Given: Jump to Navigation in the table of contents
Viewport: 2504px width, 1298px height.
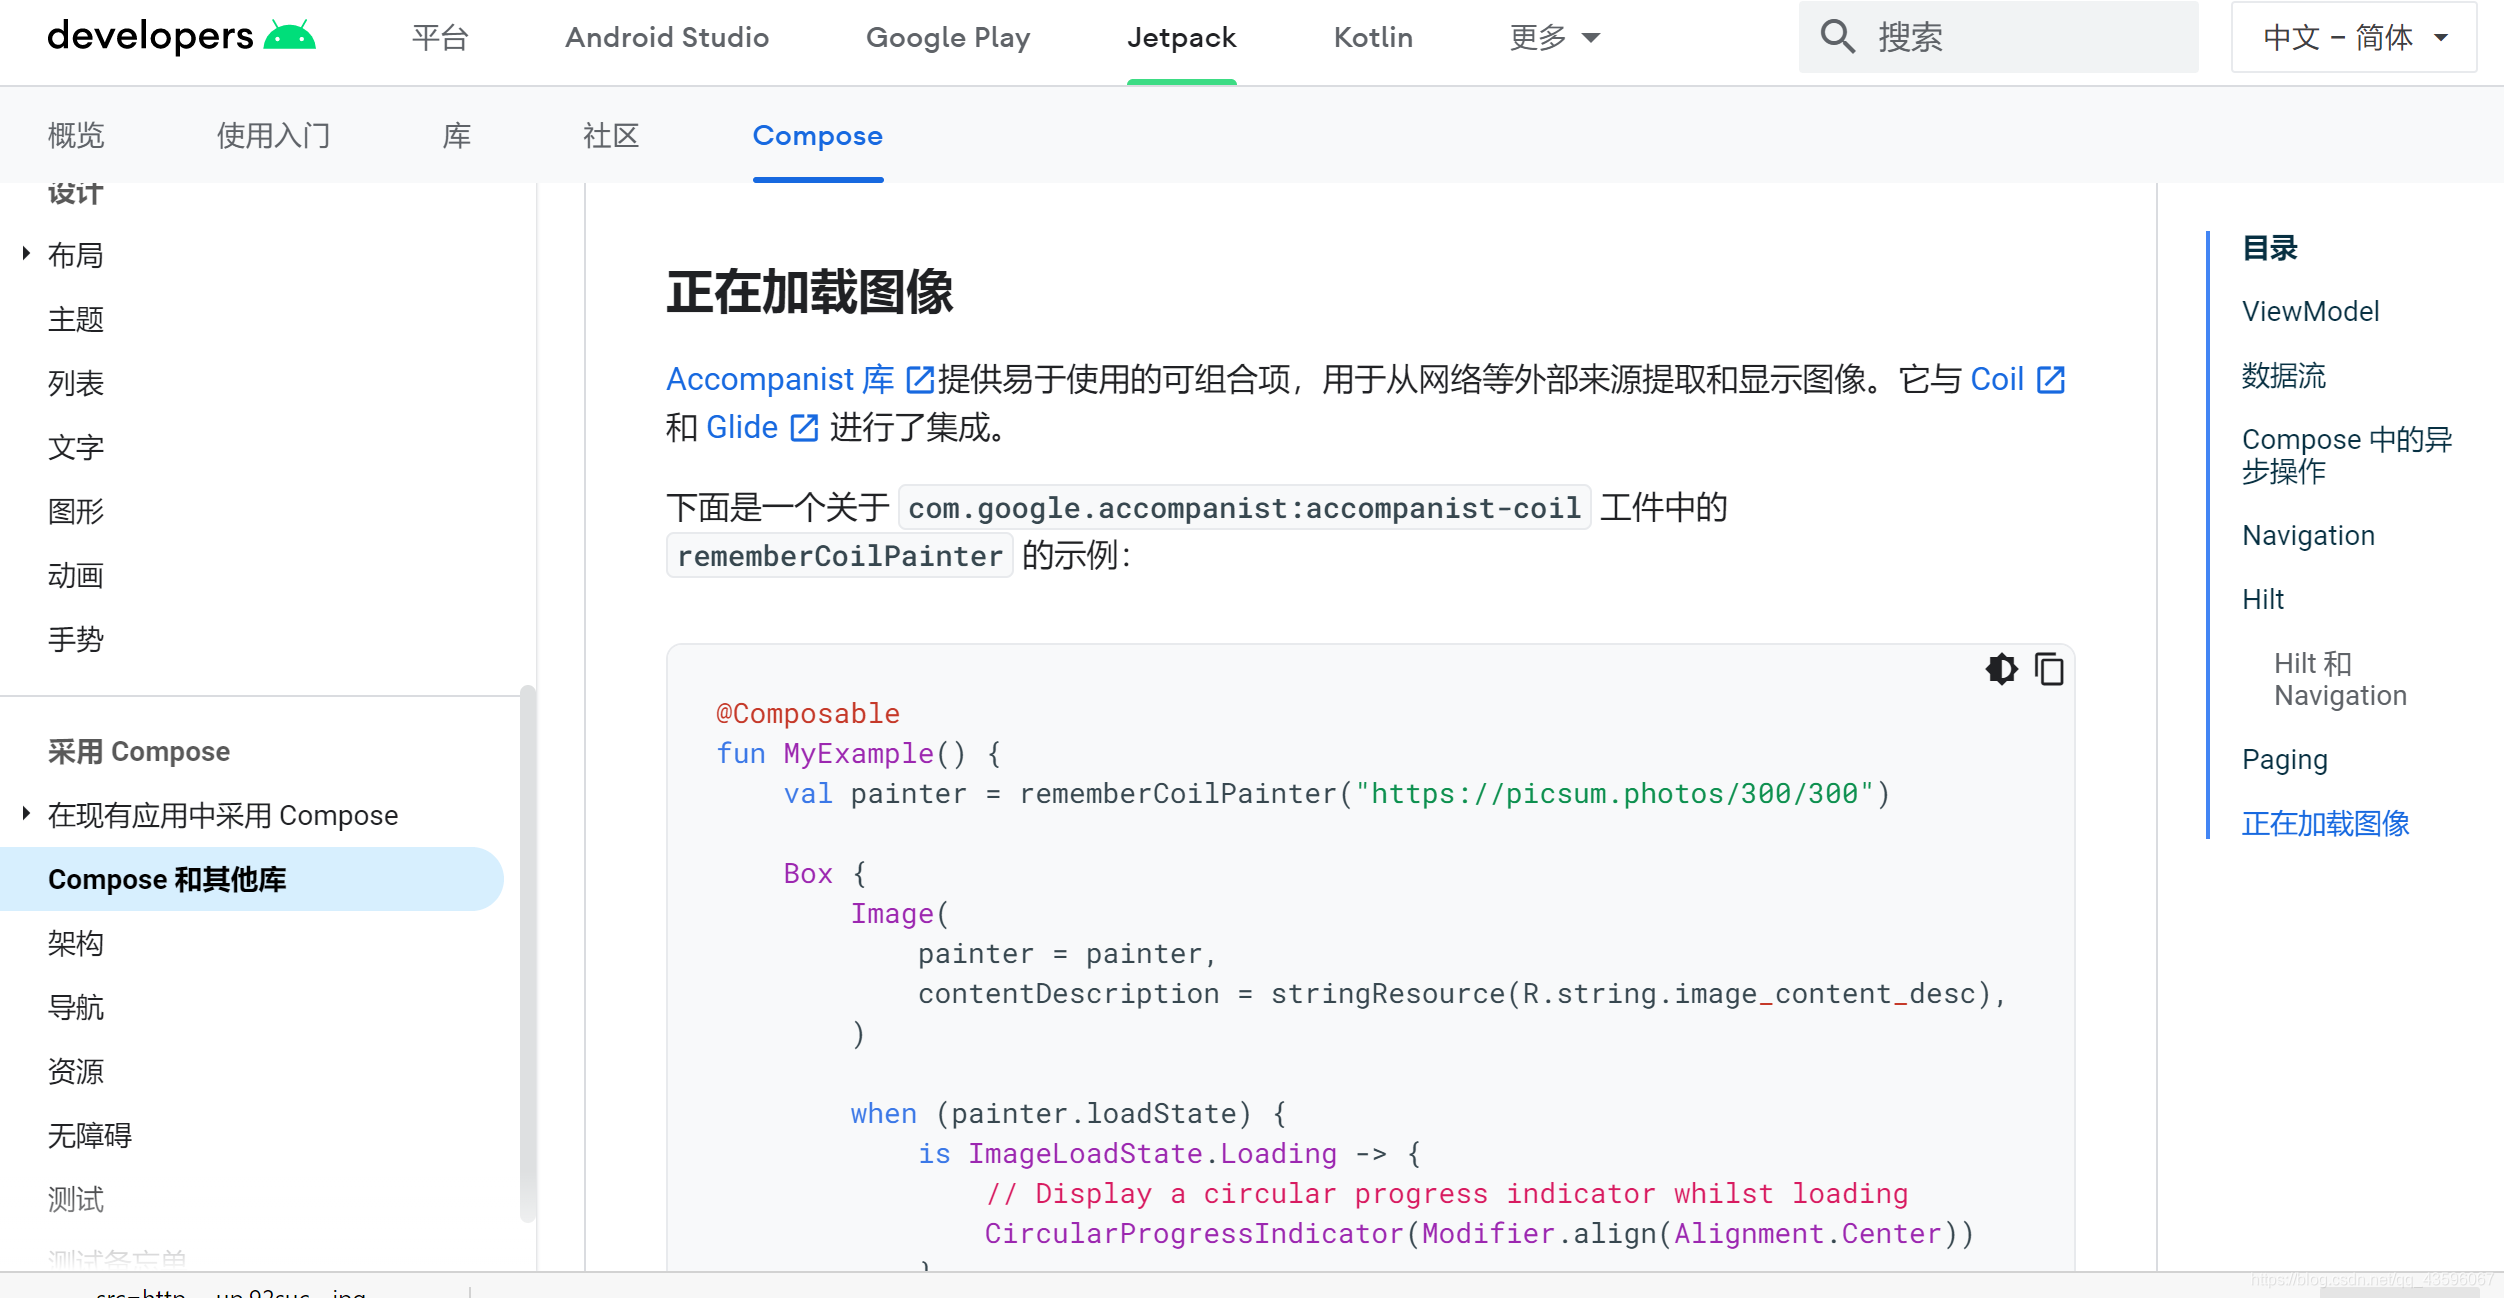Looking at the screenshot, I should click(x=2308, y=535).
